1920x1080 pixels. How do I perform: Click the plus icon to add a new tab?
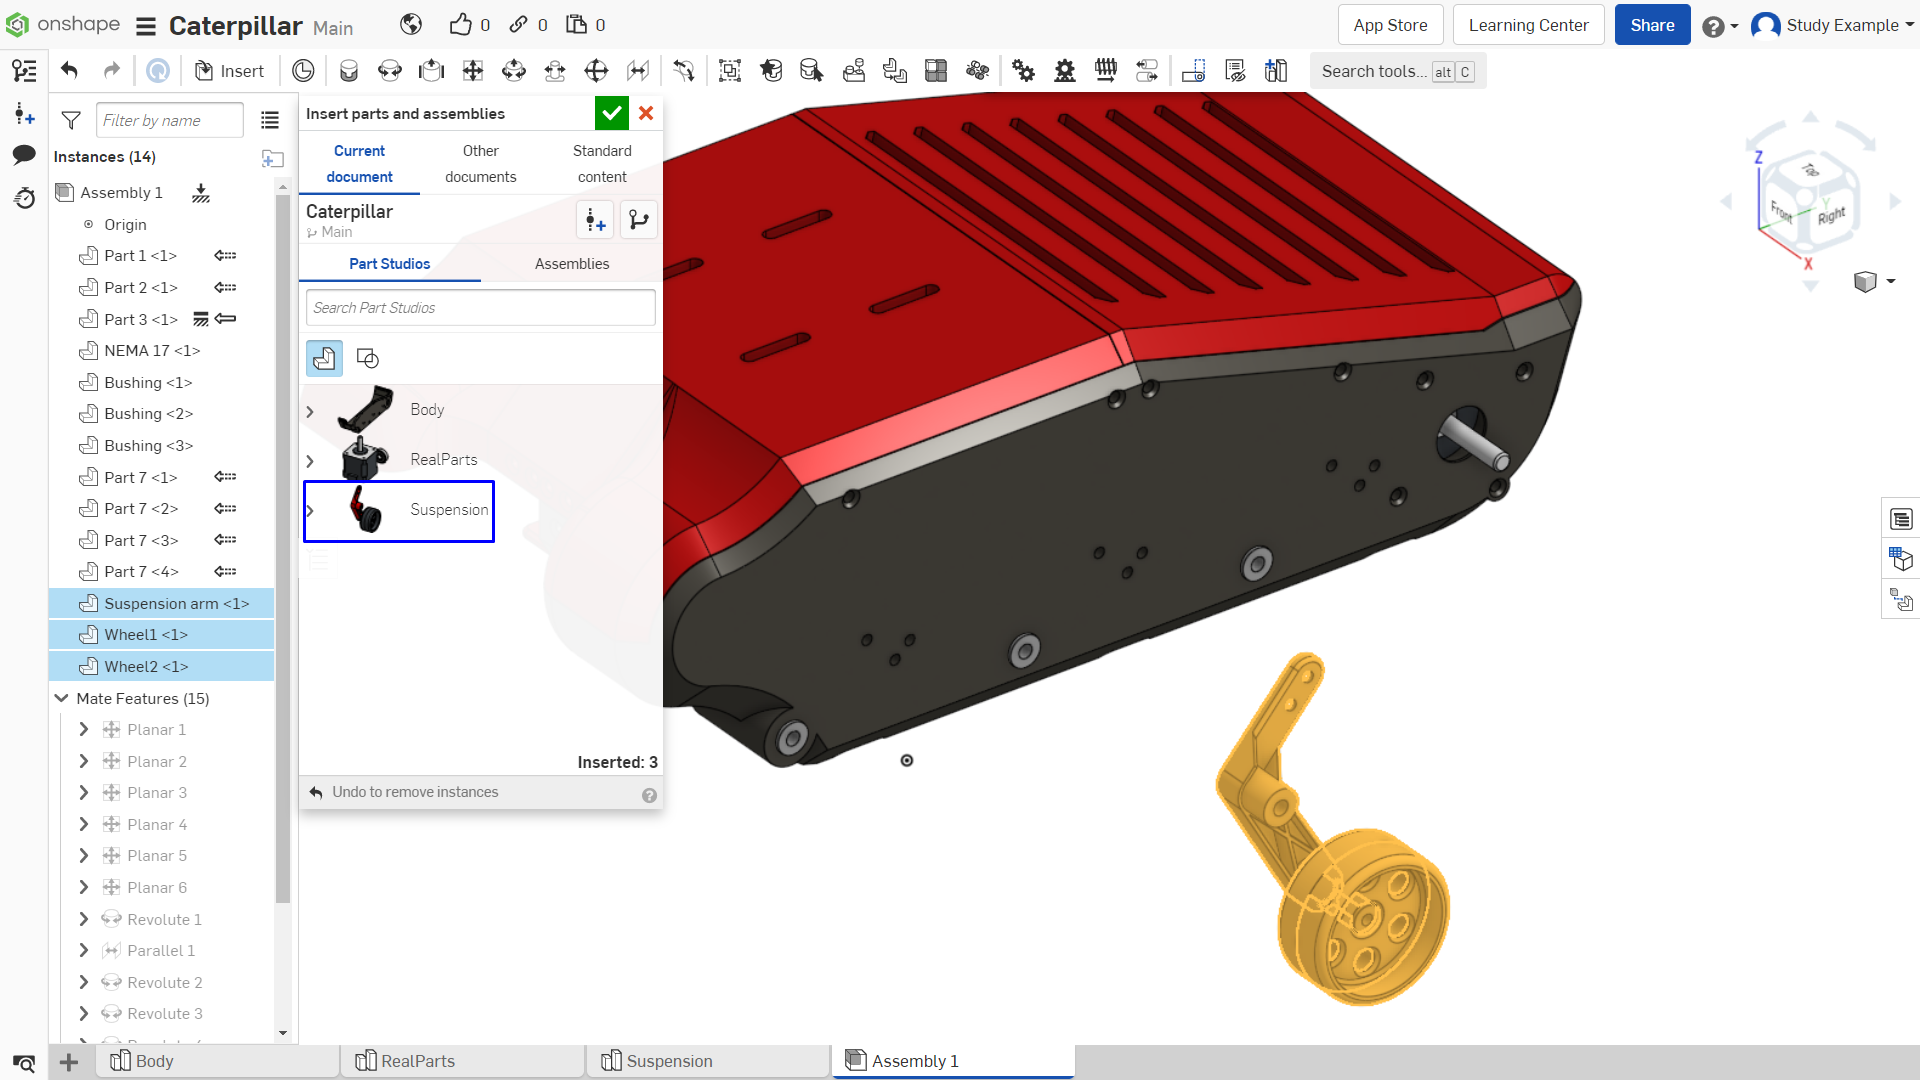[69, 1062]
